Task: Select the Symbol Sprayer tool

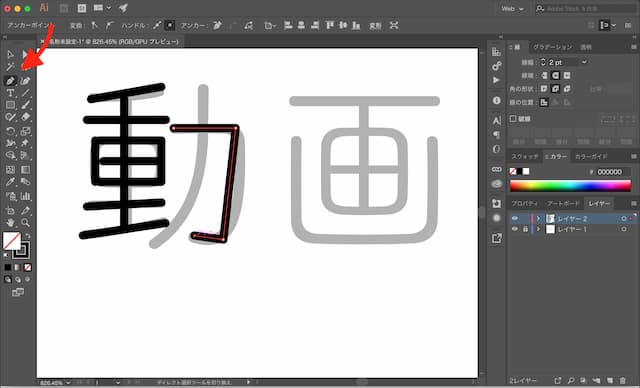Action: point(10,196)
